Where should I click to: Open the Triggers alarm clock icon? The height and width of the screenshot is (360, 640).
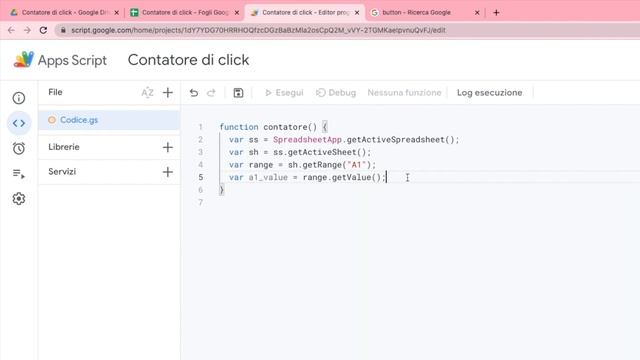click(19, 149)
